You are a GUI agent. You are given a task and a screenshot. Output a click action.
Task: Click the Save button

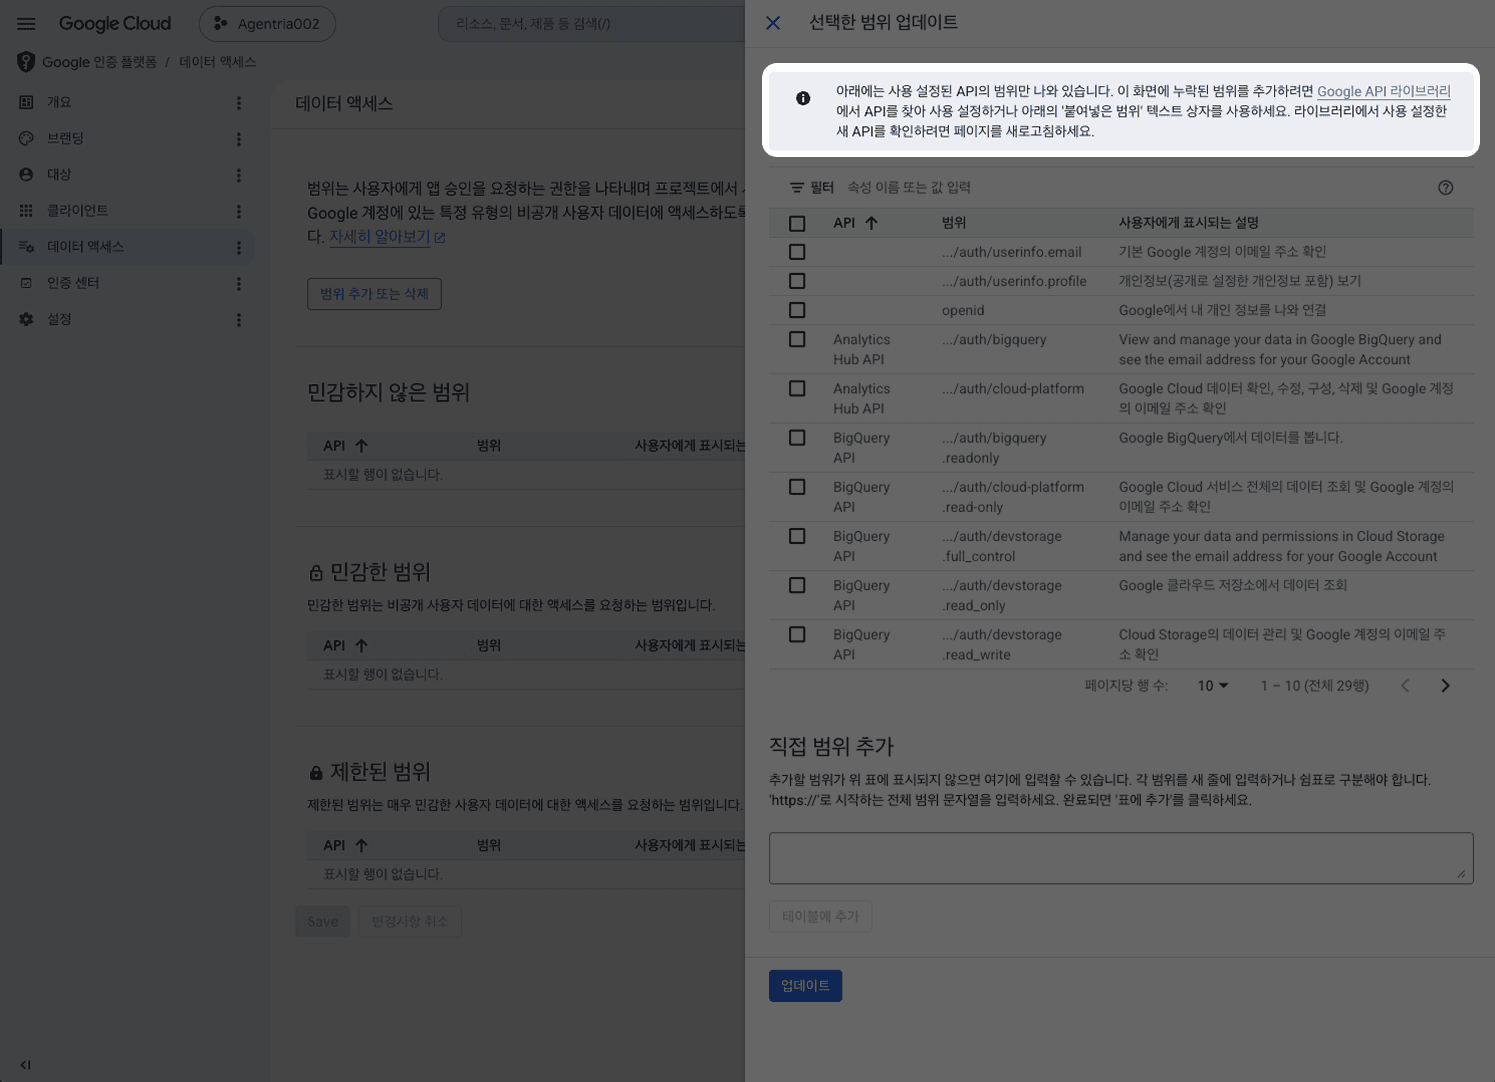tap(322, 922)
